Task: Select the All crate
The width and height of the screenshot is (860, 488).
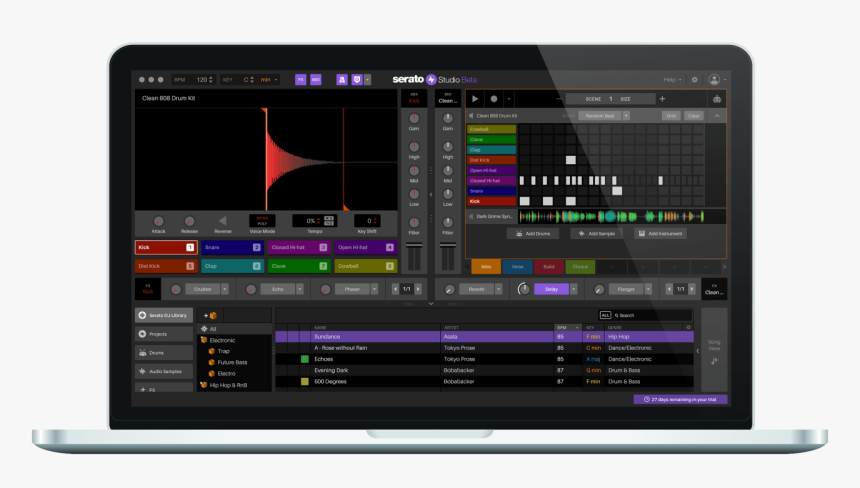Action: [x=235, y=329]
